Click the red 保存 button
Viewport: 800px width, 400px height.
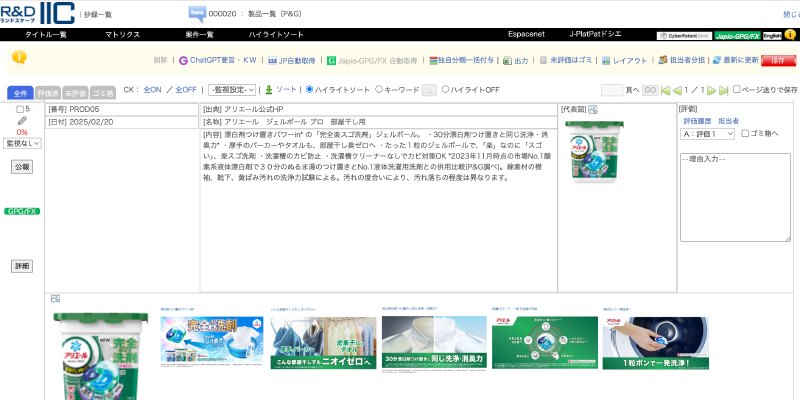coord(778,60)
